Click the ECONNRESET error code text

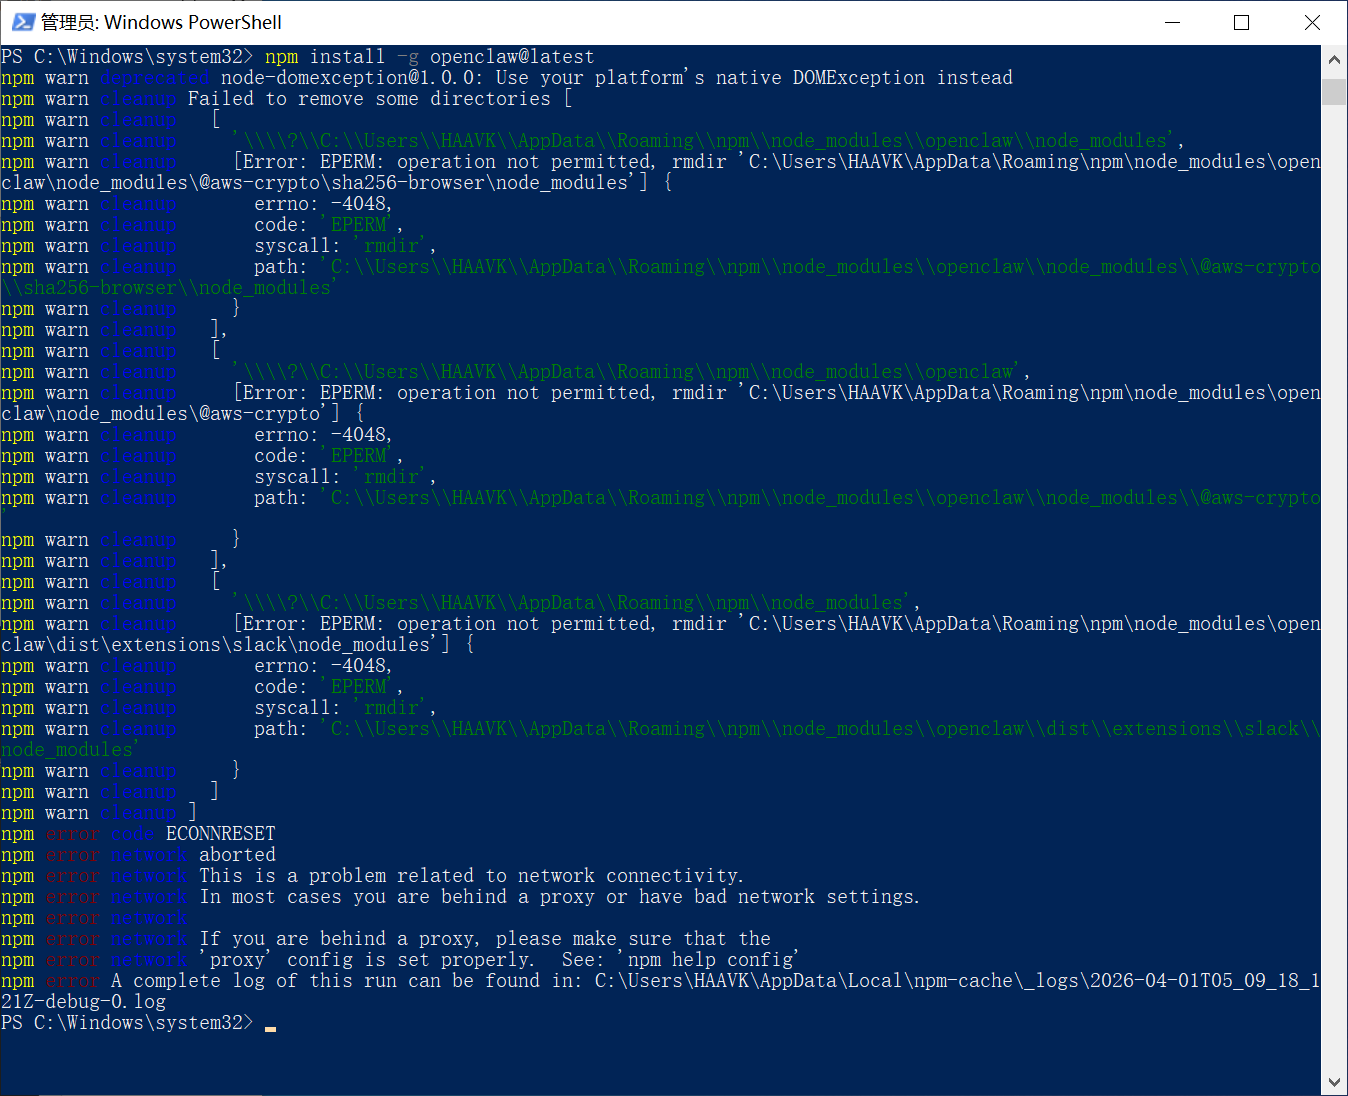220,834
